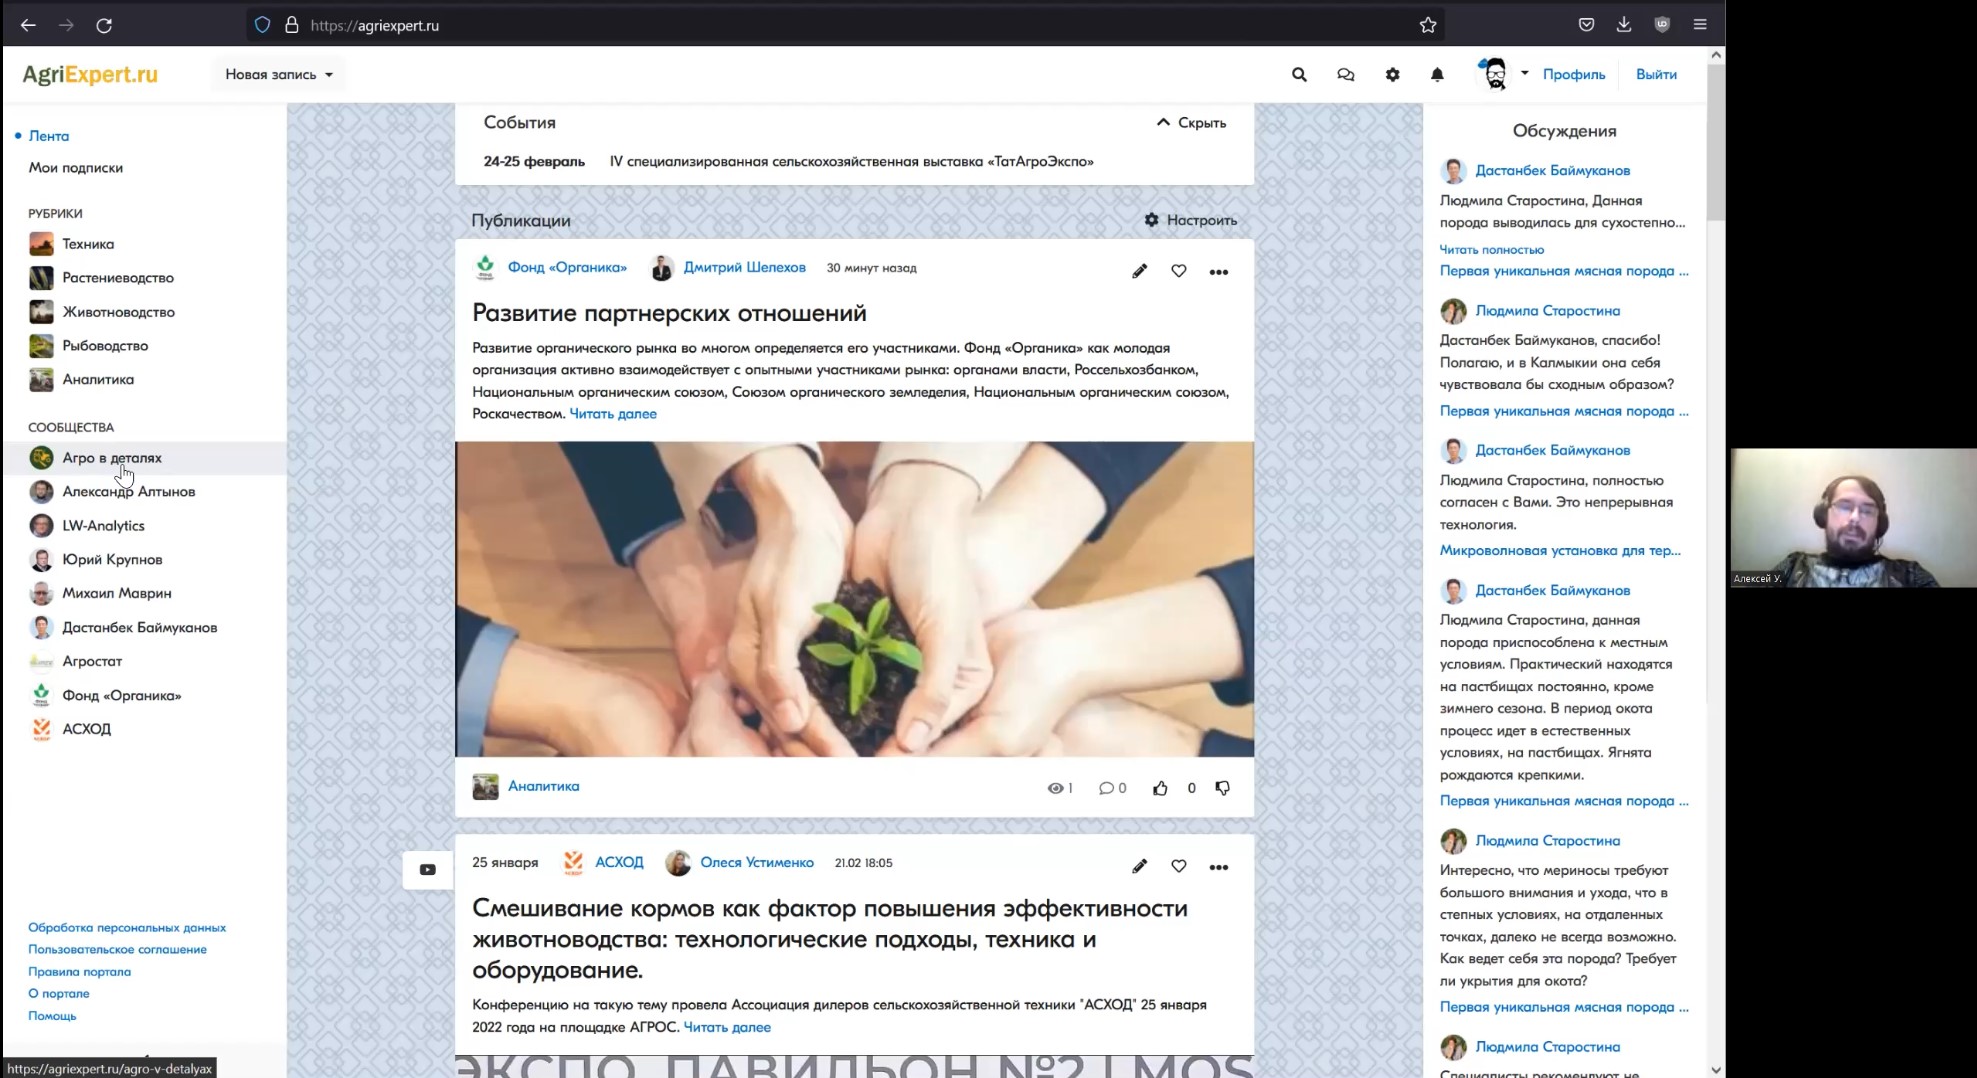Open browser downloads arrow icon
This screenshot has height=1078, width=1977.
pos(1624,25)
